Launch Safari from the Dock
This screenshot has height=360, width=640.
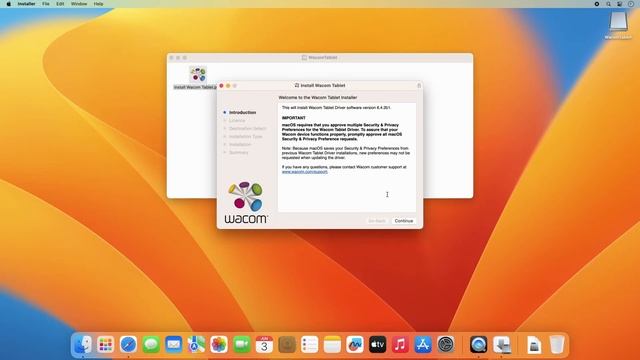(128, 345)
